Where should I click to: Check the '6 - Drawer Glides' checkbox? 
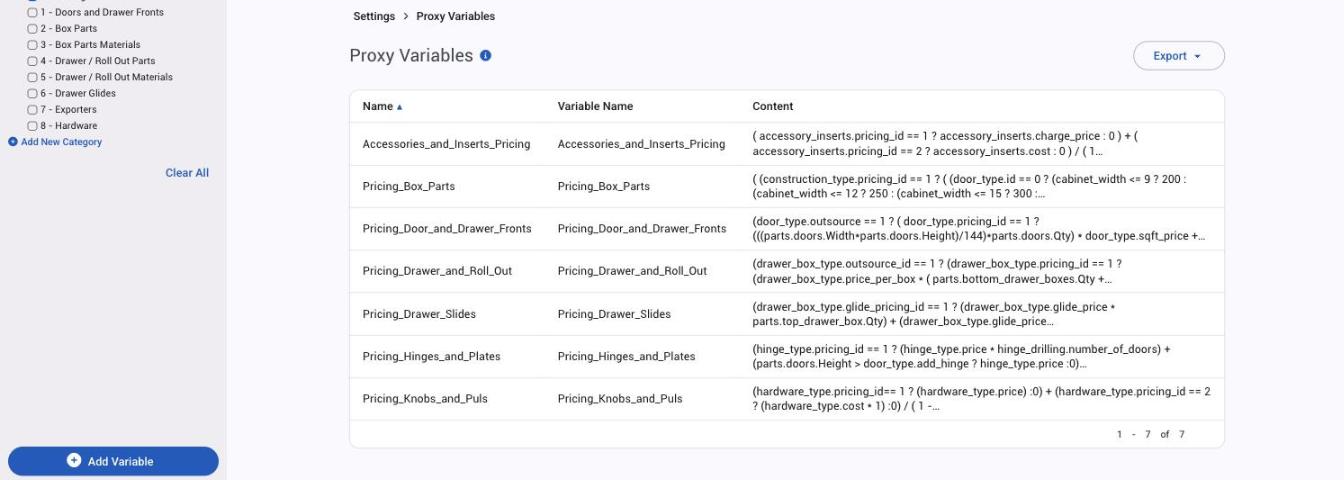[x=33, y=93]
